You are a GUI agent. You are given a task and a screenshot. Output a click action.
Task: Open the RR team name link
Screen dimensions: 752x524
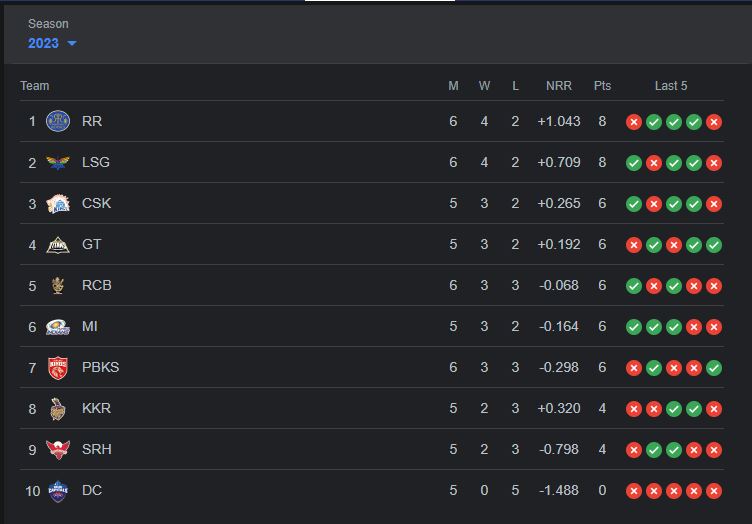(92, 121)
